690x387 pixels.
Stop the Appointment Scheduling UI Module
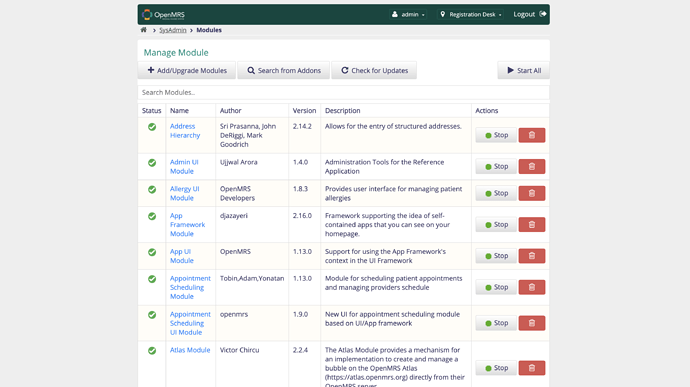[x=496, y=323]
